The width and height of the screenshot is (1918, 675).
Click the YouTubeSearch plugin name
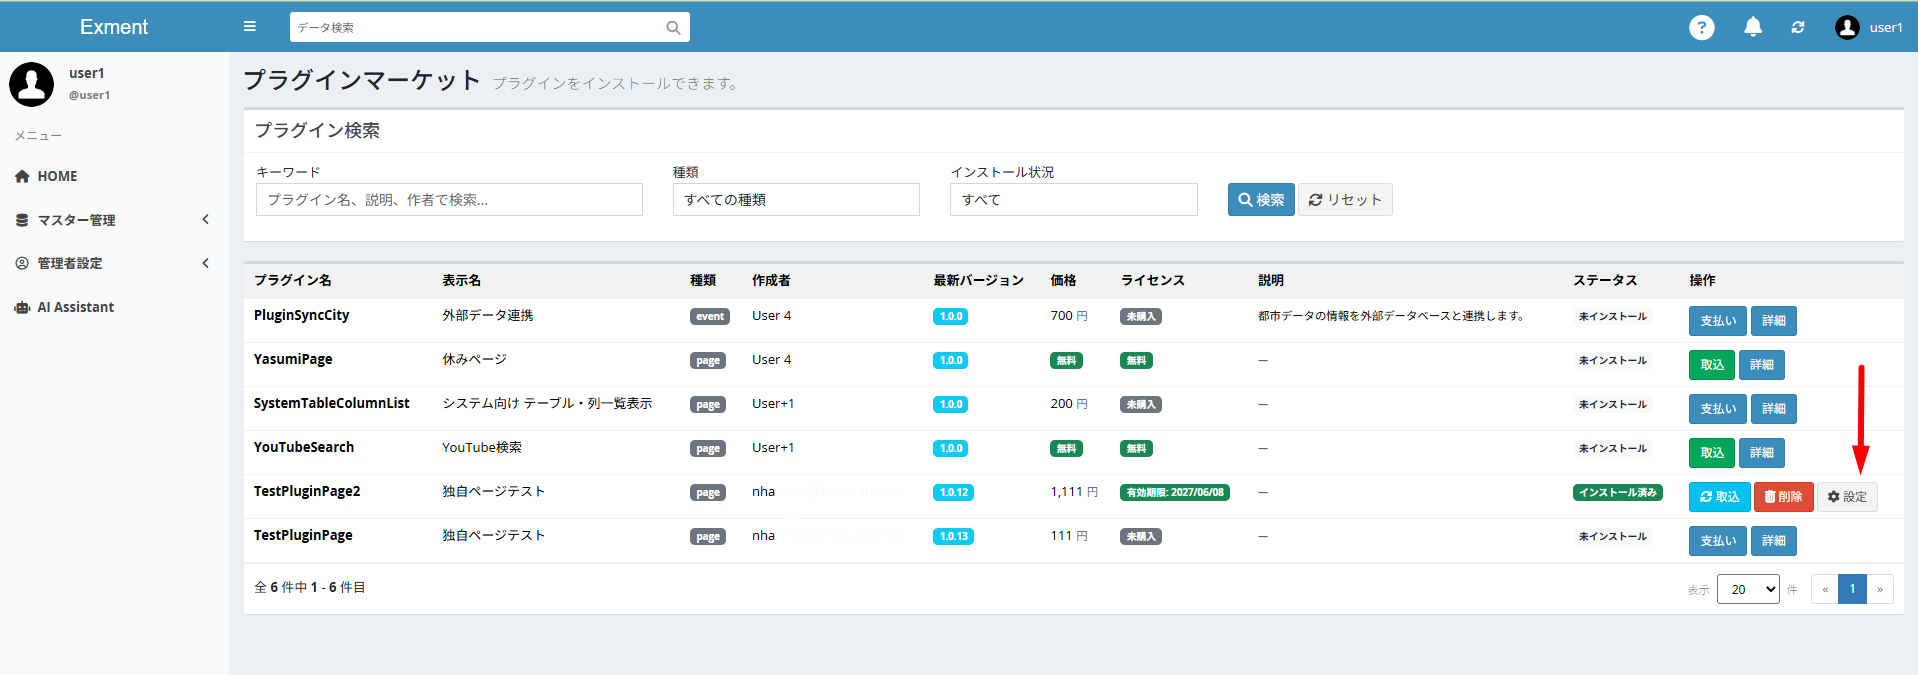click(304, 447)
